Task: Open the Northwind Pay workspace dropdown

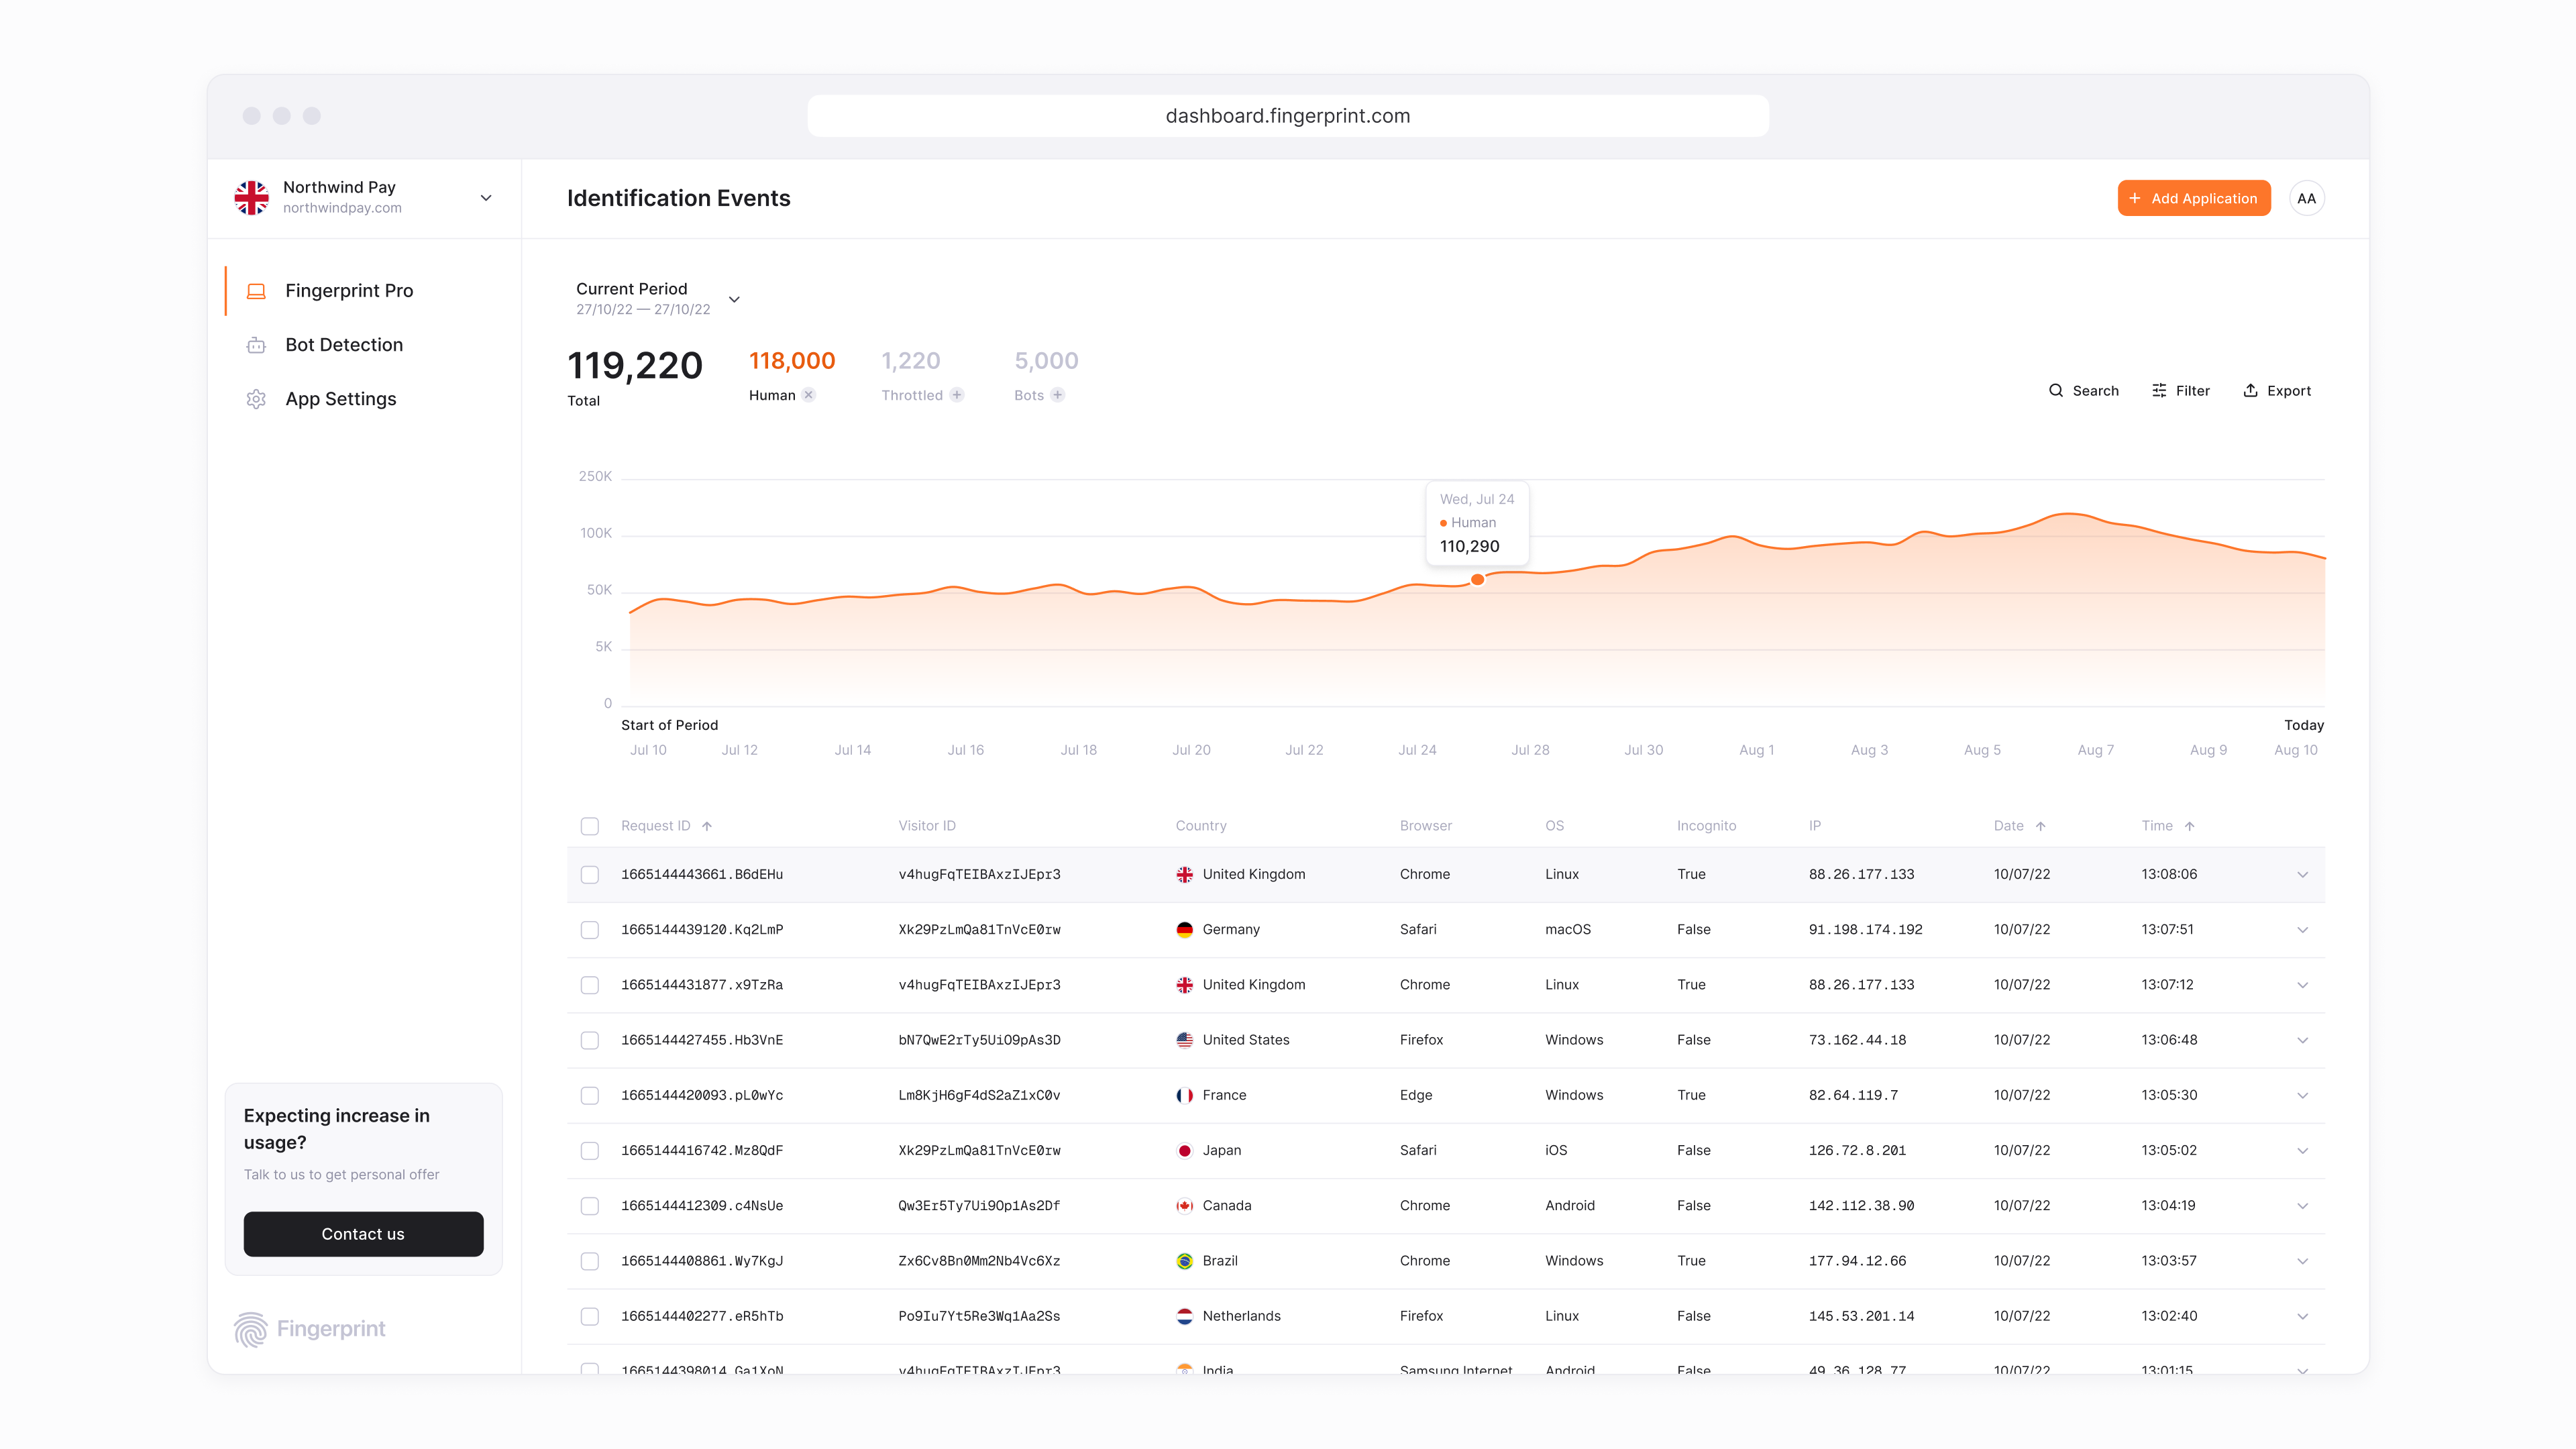Action: (486, 198)
